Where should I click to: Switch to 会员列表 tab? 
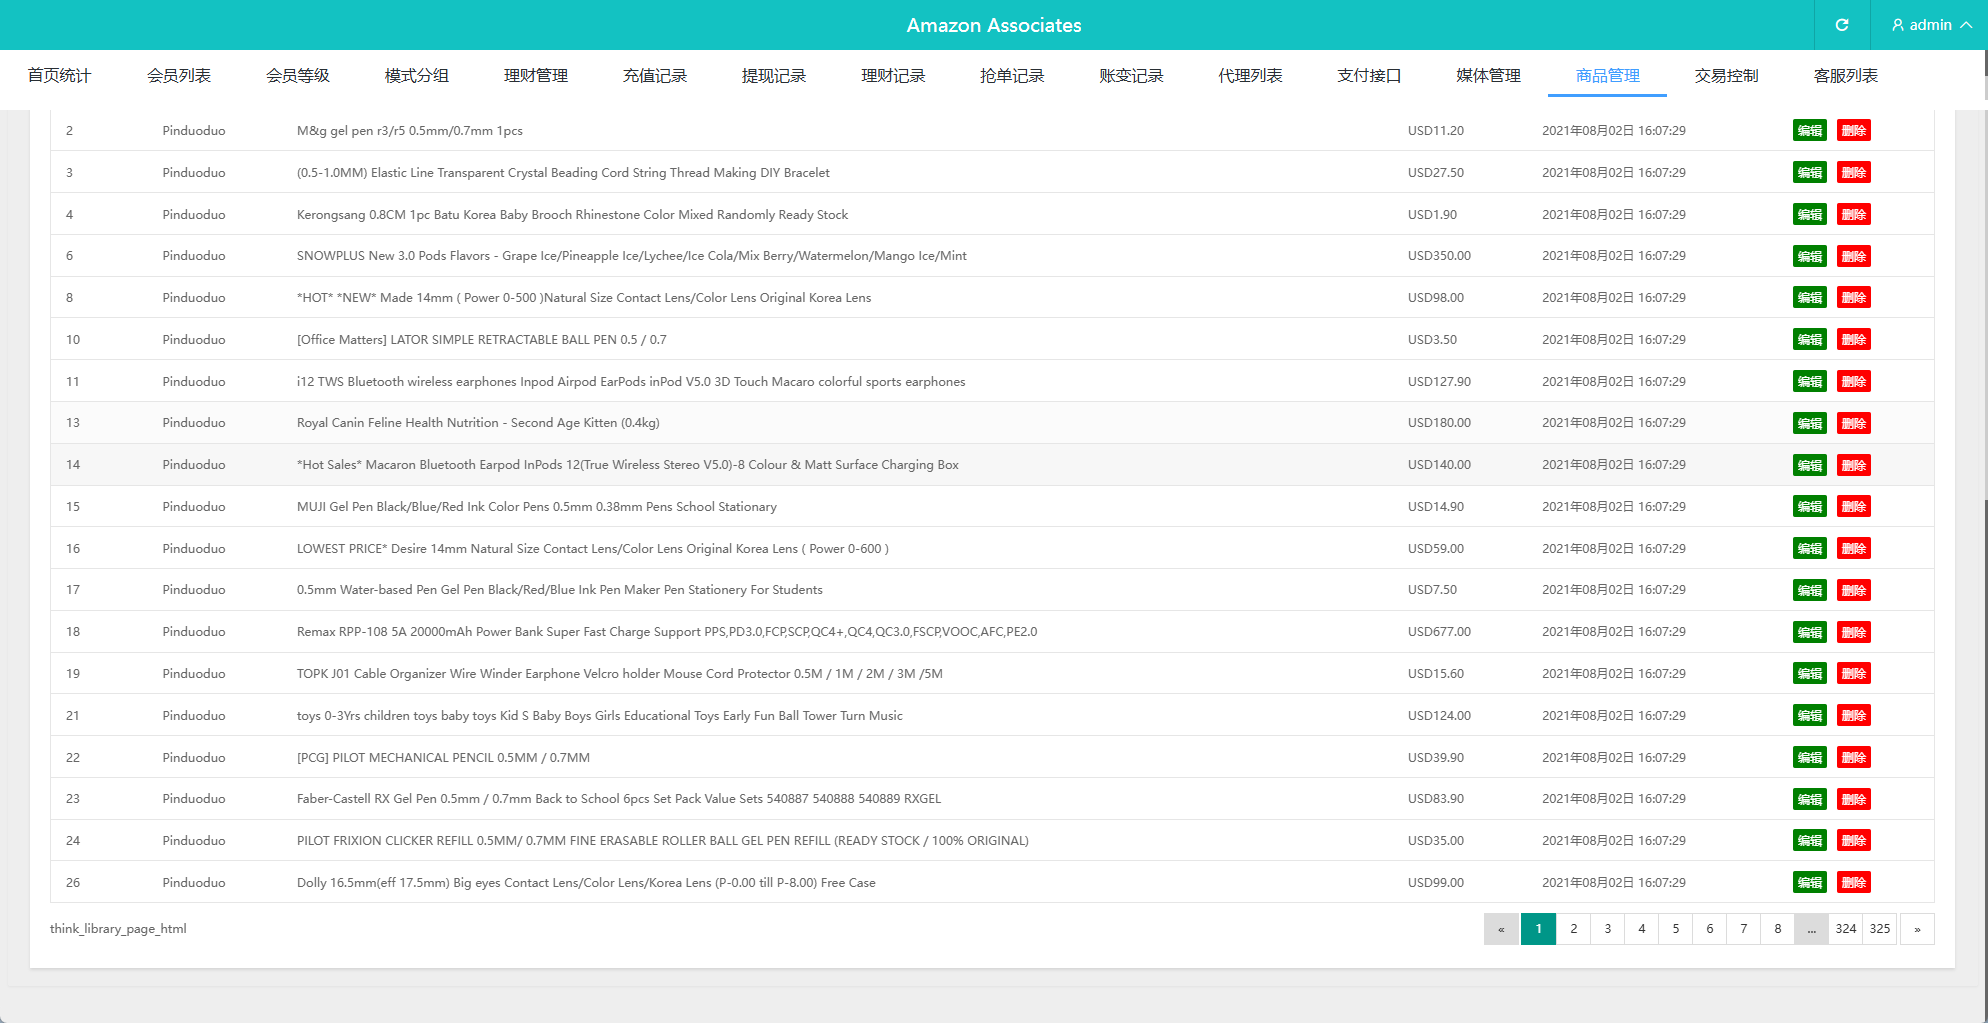[x=178, y=76]
